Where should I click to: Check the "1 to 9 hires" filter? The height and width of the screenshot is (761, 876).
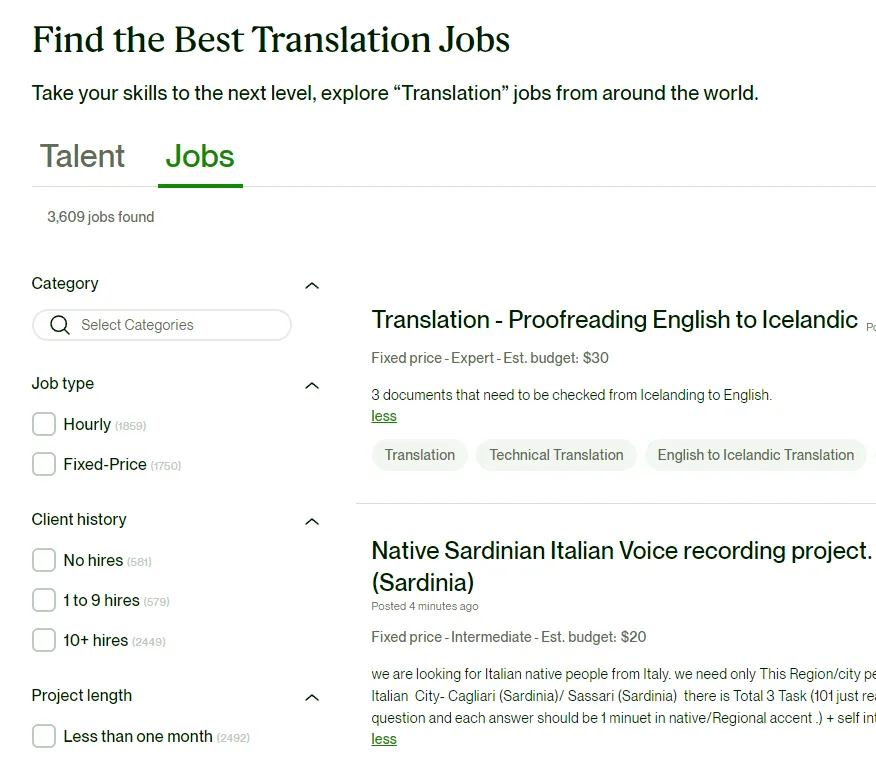[44, 600]
